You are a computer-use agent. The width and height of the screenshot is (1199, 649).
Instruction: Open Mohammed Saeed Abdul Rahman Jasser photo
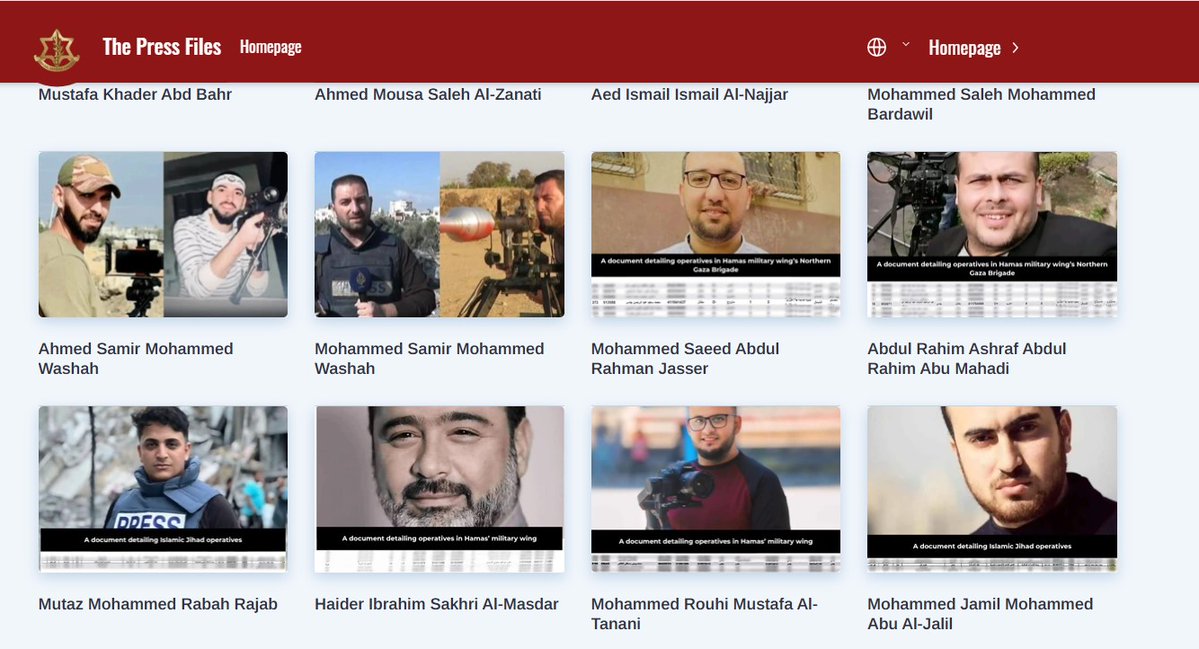click(x=716, y=235)
